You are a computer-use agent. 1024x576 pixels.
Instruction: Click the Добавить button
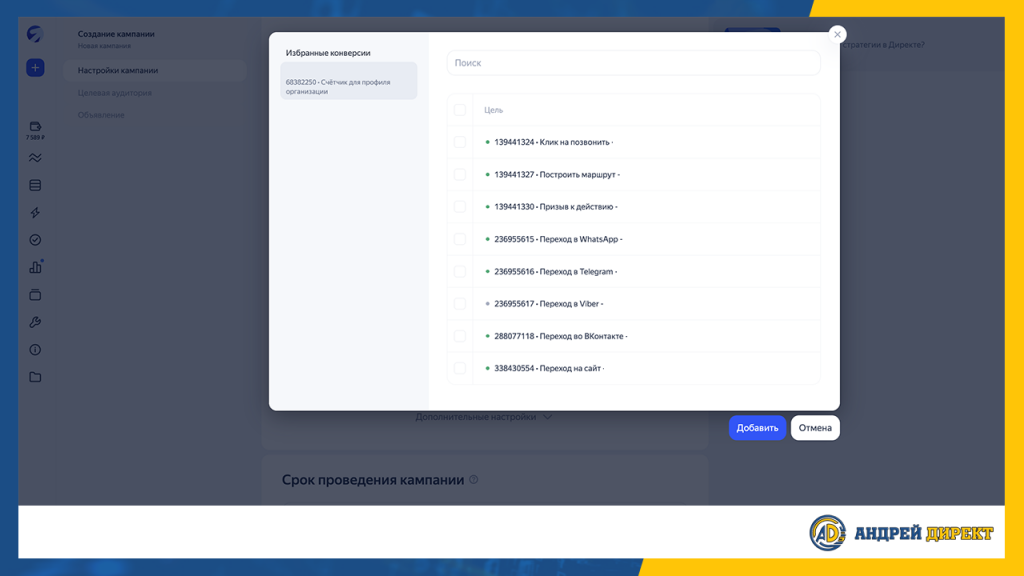click(758, 428)
